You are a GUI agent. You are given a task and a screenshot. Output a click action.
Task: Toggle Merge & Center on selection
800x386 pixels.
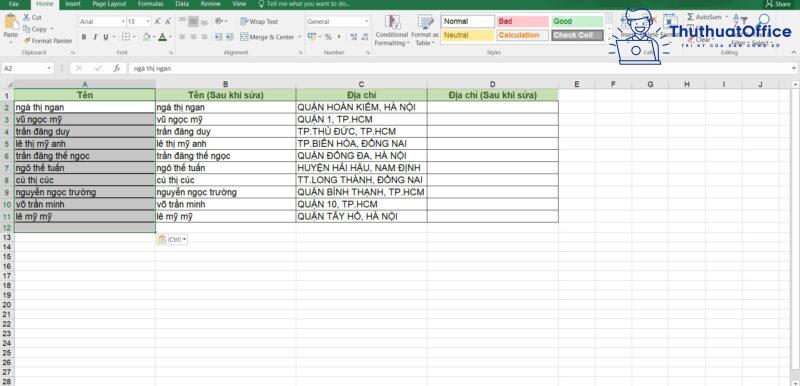click(267, 37)
